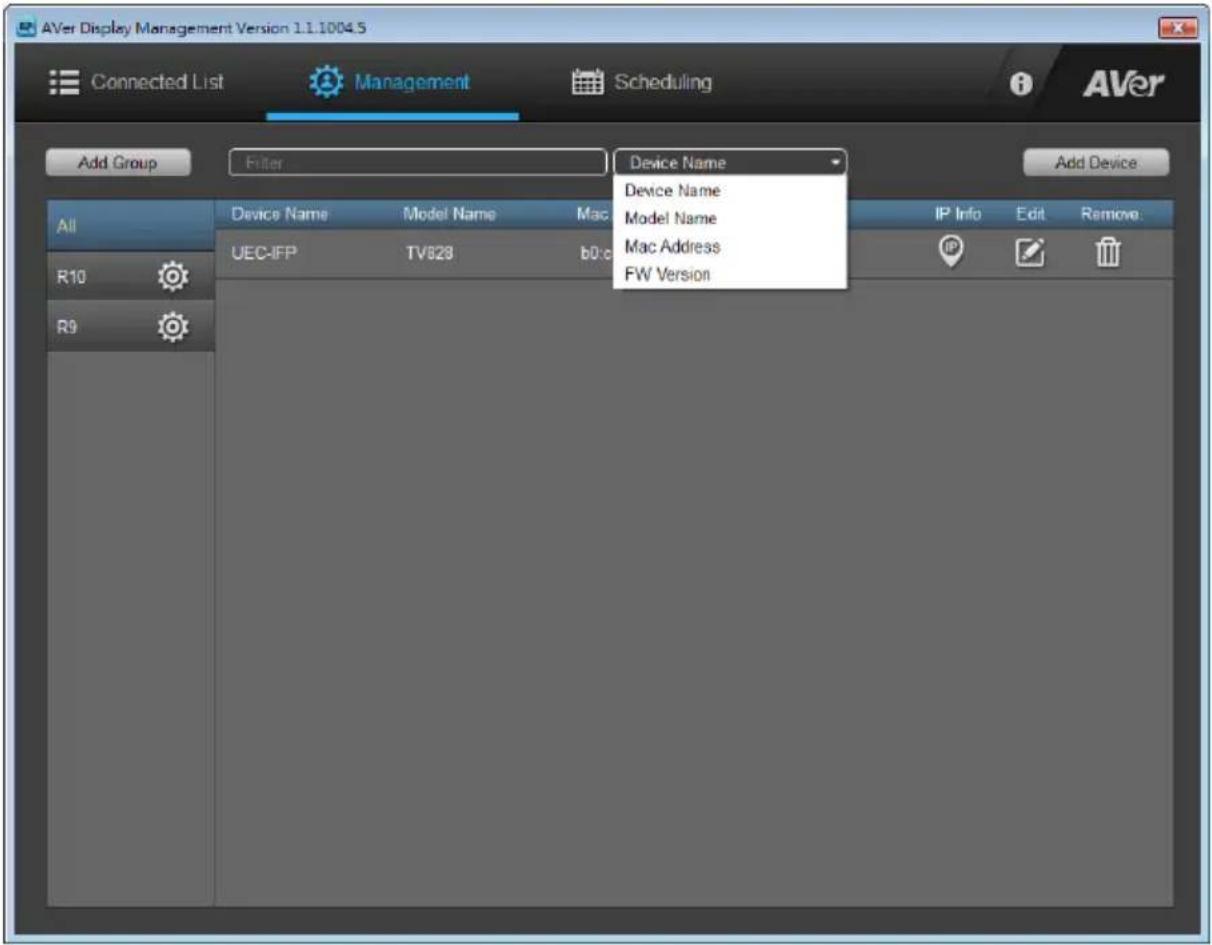This screenshot has height=945, width=1212.
Task: Choose Device Name from the filter dropdown list
Action: coord(730,191)
